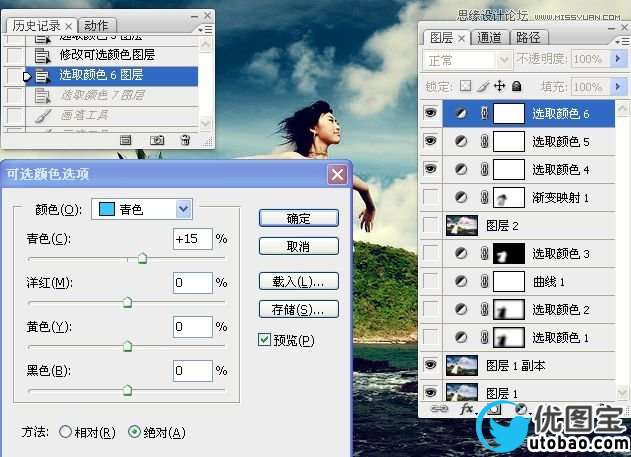Image resolution: width=631 pixels, height=457 pixels.
Task: Hide the 选取颜色 4 layer
Action: click(x=431, y=169)
